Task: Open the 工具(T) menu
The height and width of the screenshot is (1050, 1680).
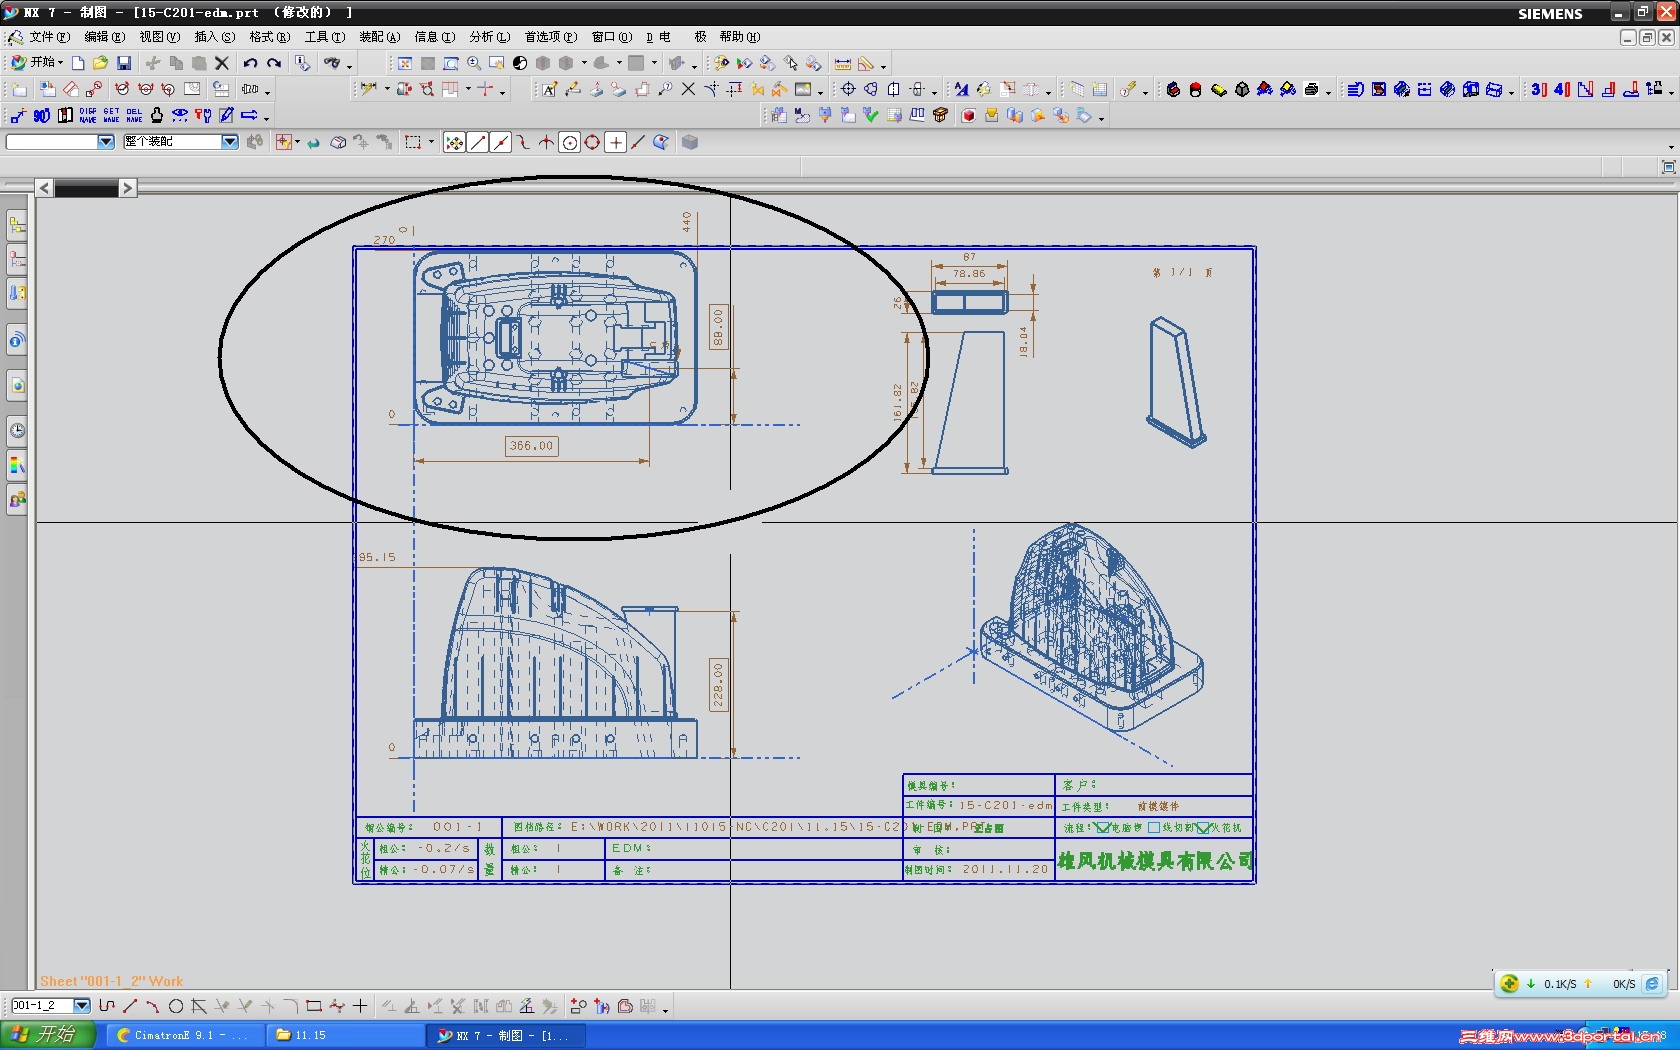Action: point(325,37)
